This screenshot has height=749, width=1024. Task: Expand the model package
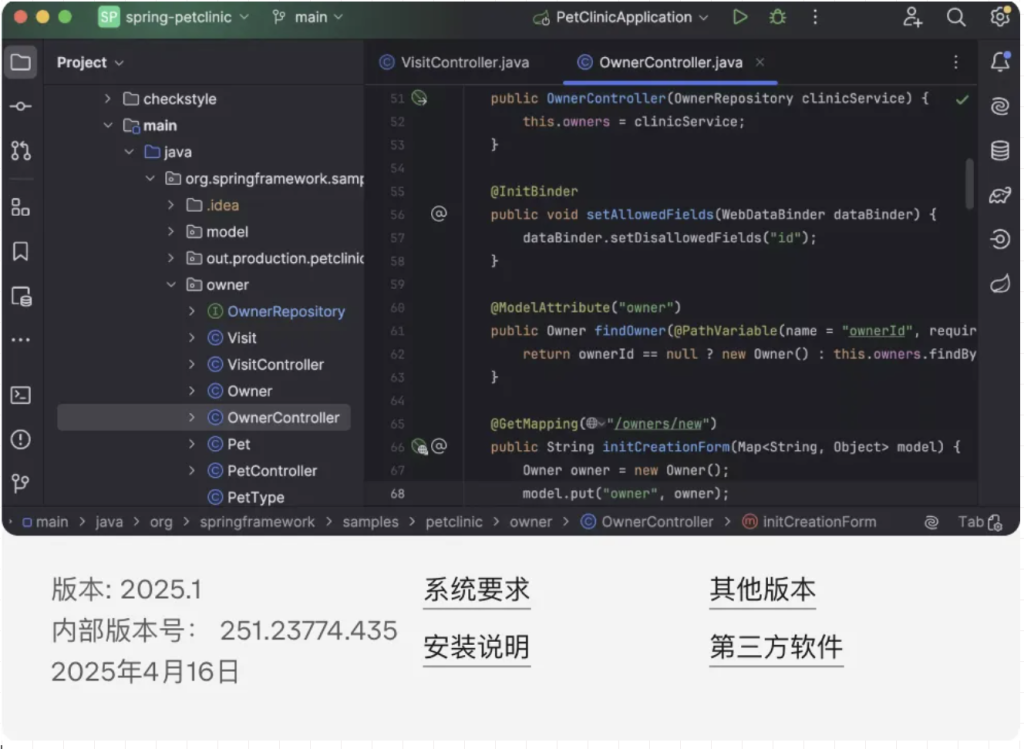pos(170,232)
